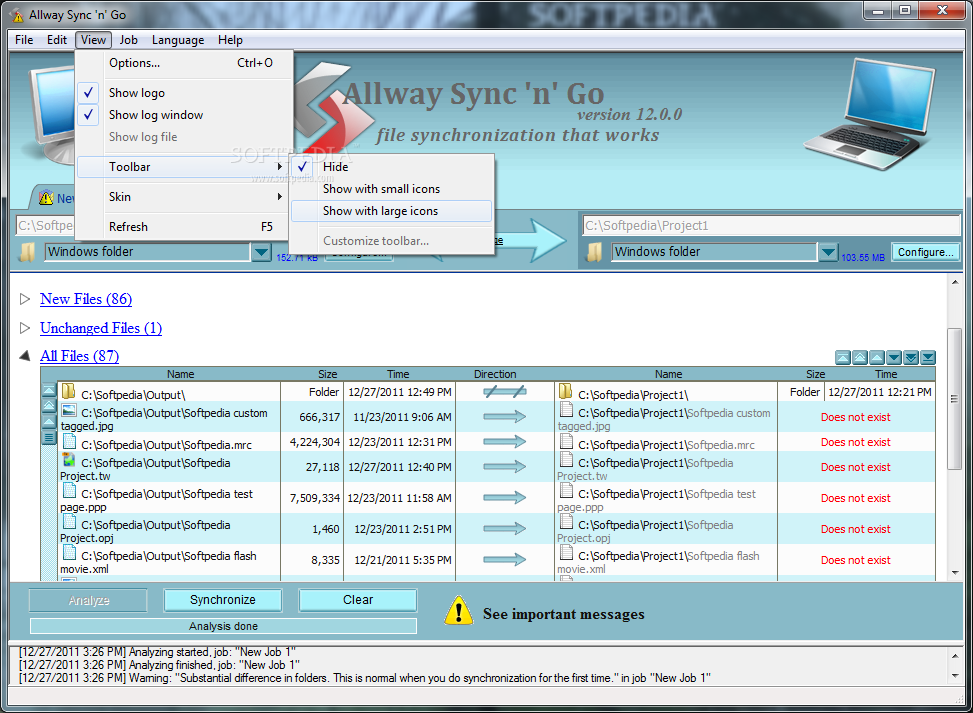The height and width of the screenshot is (713, 973).
Task: Click See important messages
Action: pyautogui.click(x=563, y=614)
